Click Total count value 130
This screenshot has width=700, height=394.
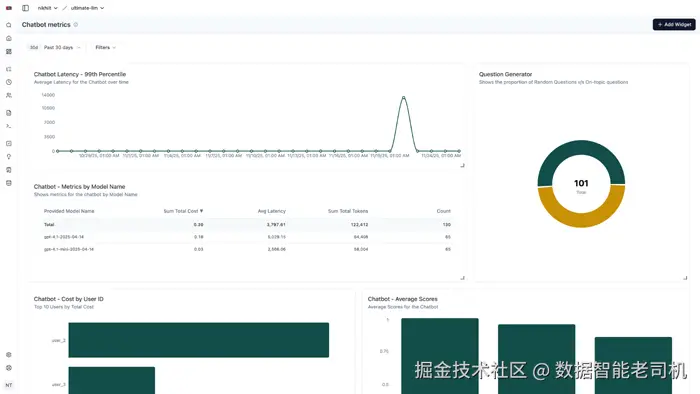click(x=446, y=224)
